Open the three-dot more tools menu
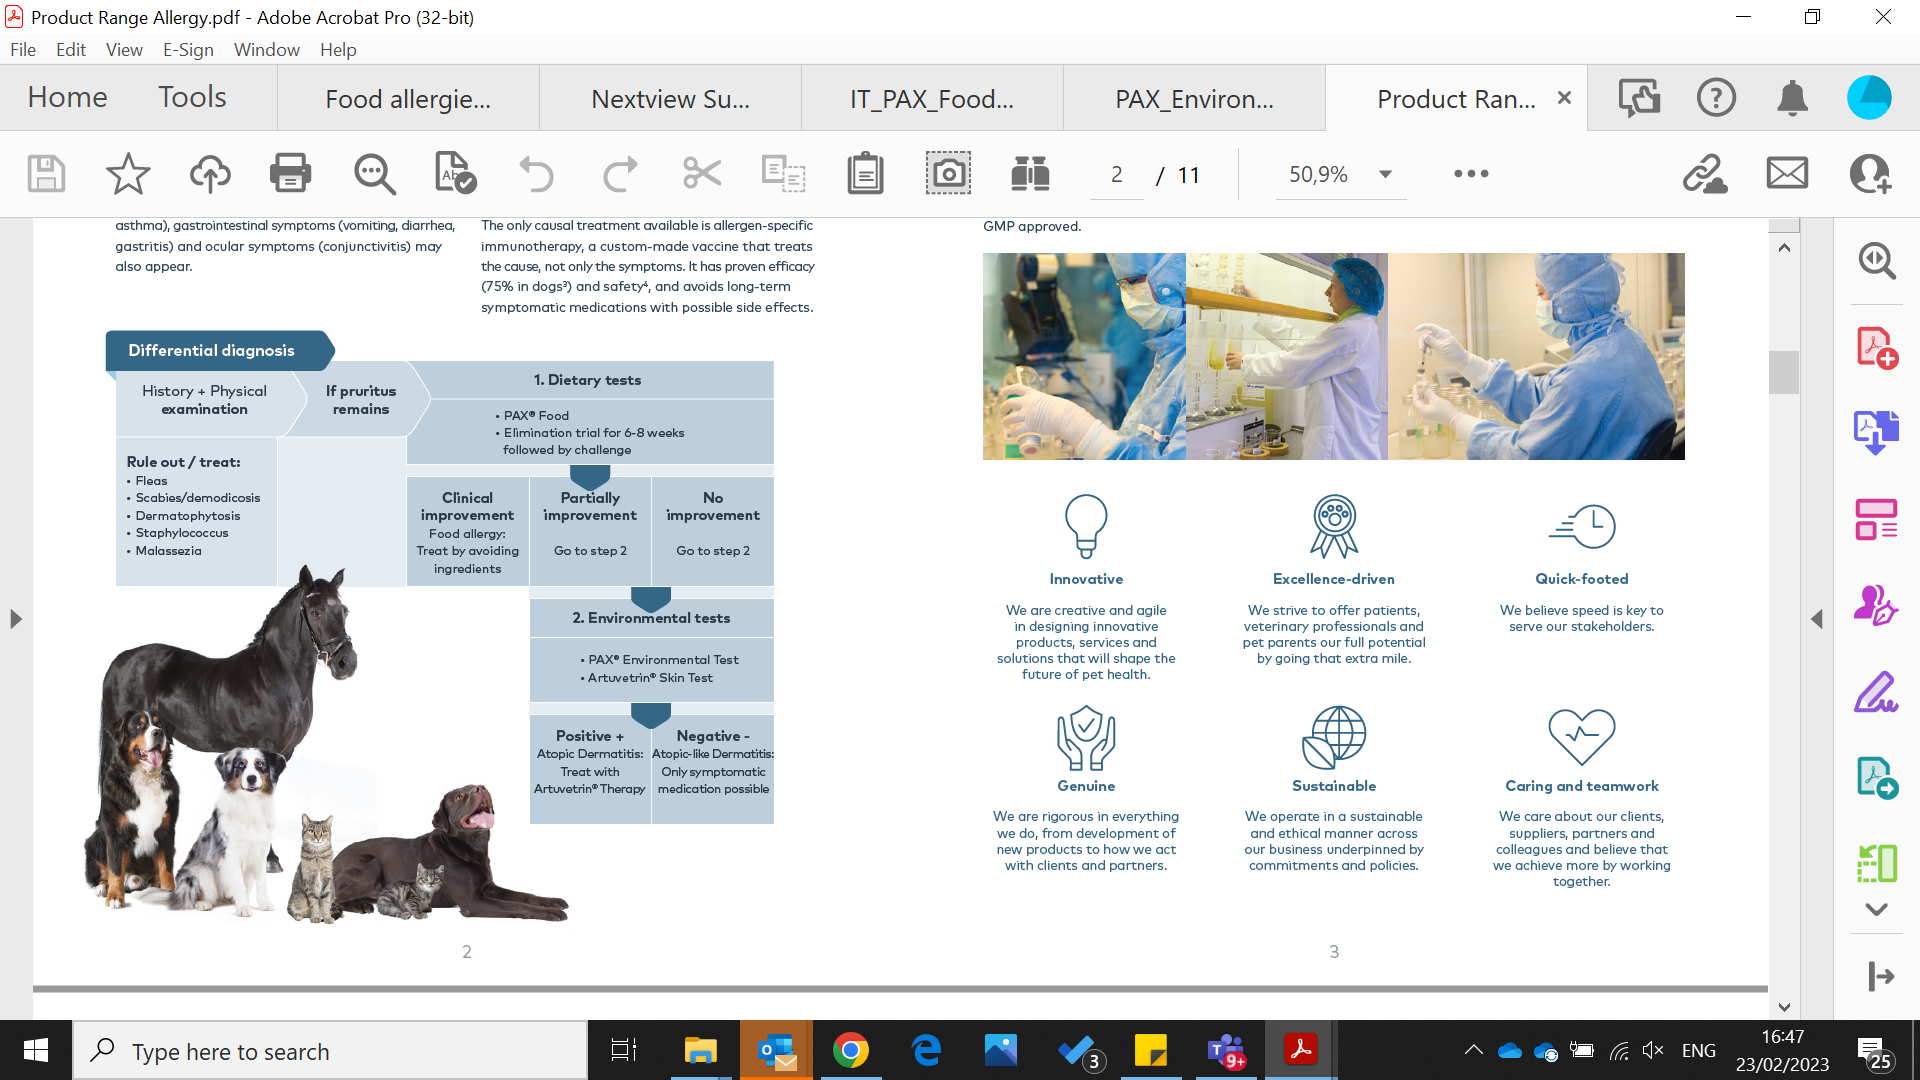This screenshot has width=1920, height=1080. click(1471, 174)
